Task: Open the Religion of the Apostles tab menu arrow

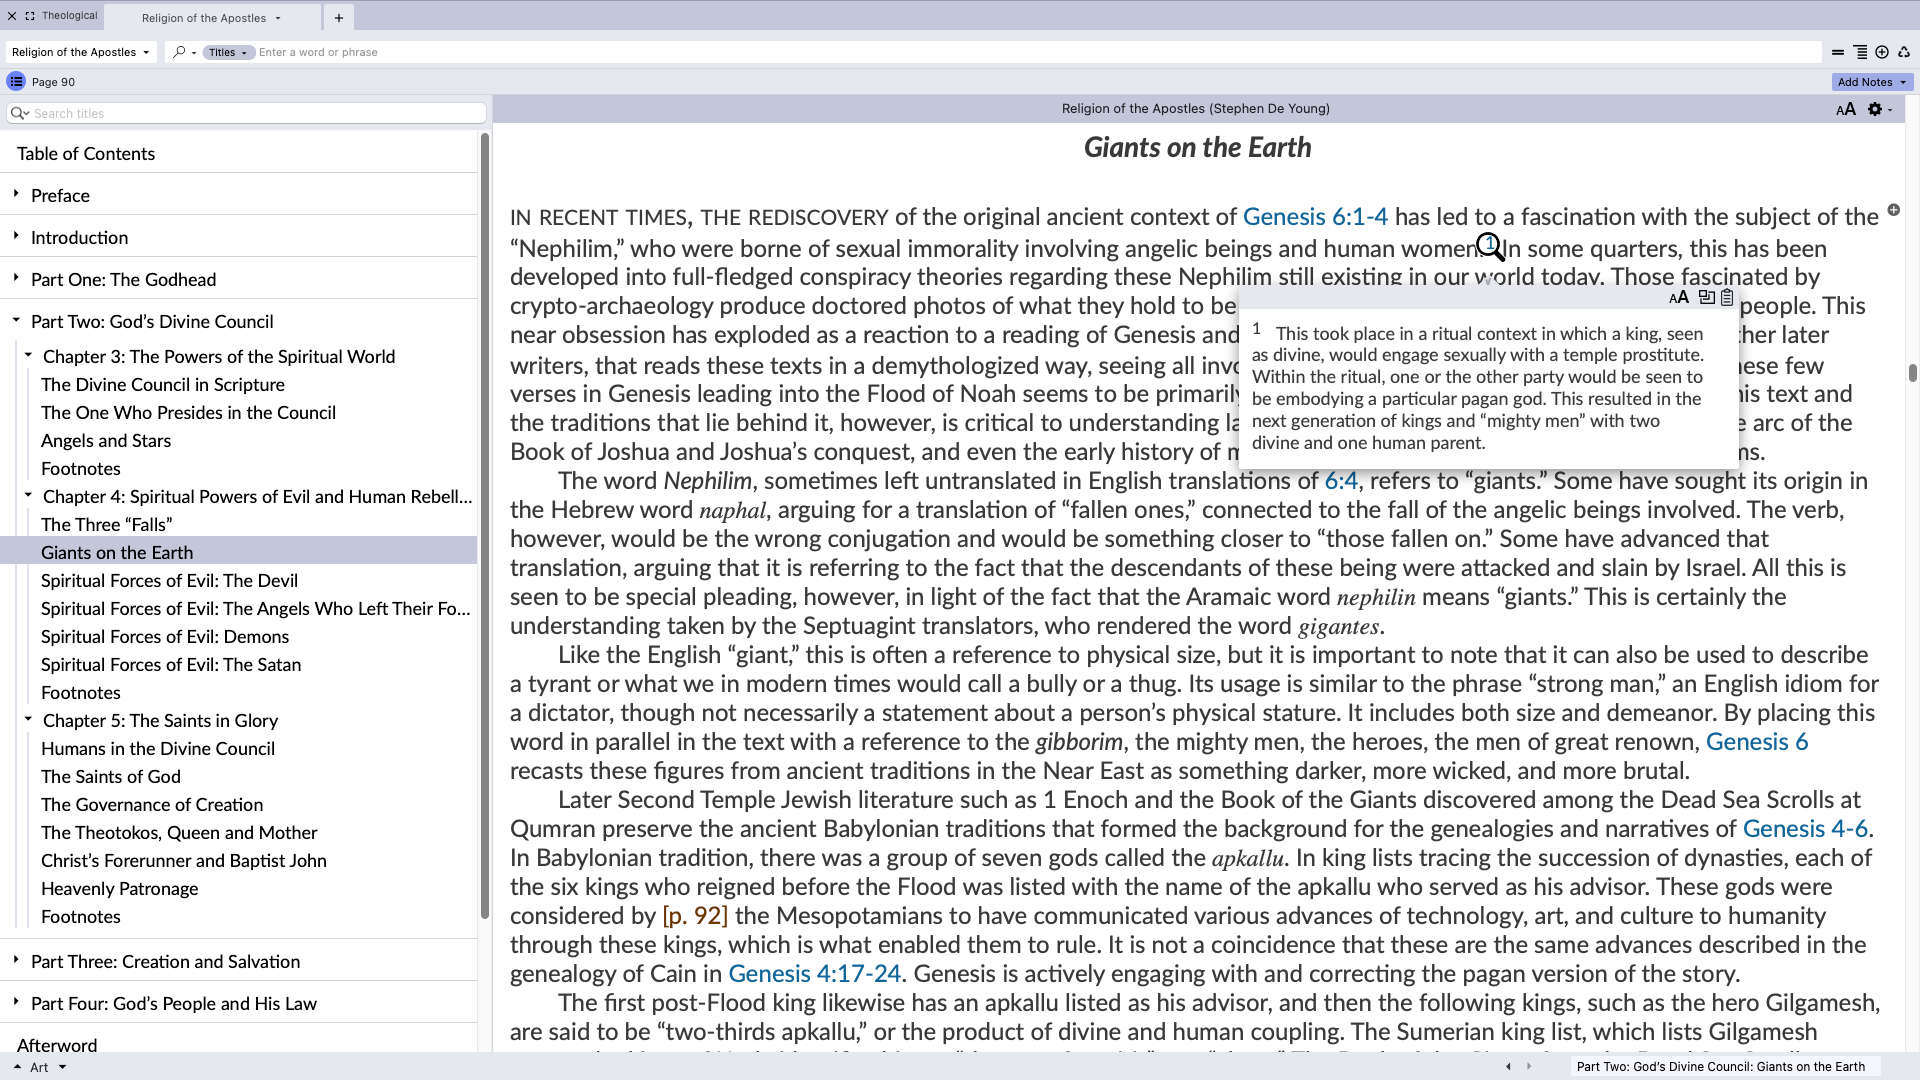Action: click(278, 18)
